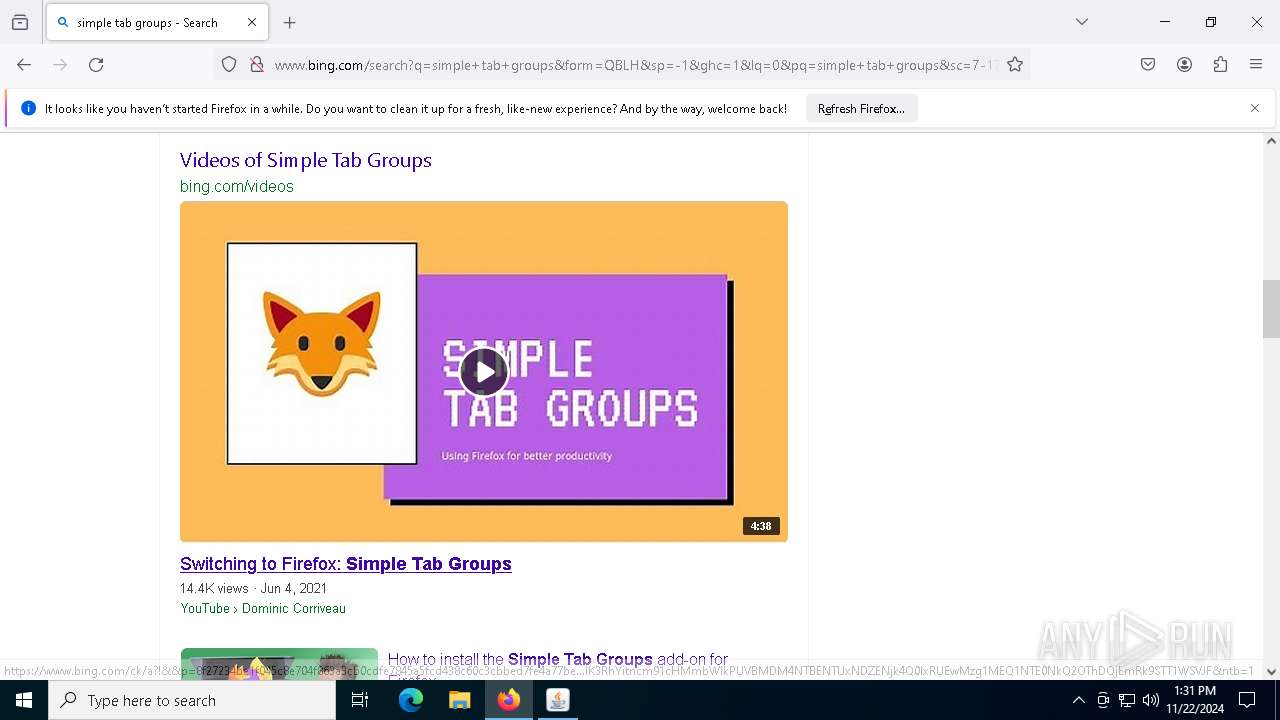Open File Explorer from the taskbar
Viewport: 1280px width, 720px height.
(x=460, y=700)
